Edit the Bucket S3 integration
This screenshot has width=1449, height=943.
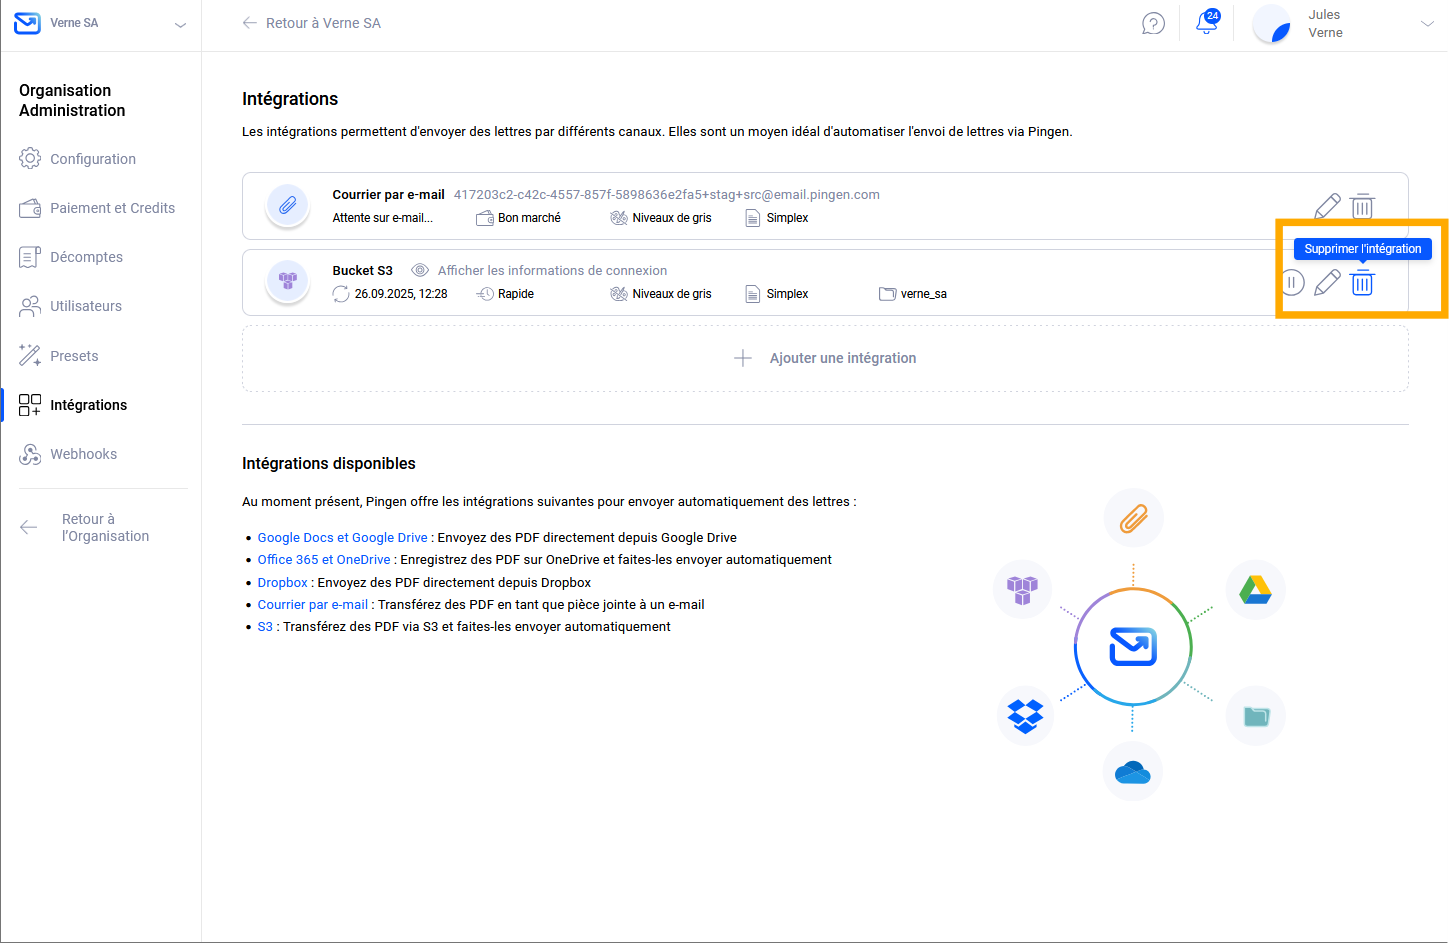point(1327,283)
